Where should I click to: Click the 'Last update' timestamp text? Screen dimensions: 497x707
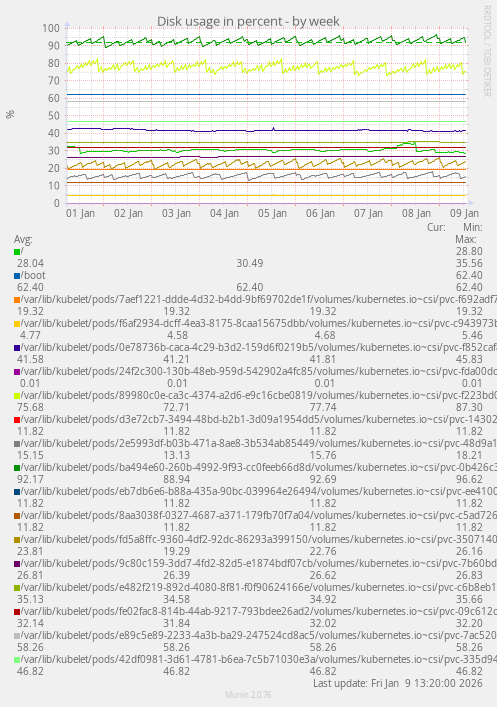coord(398,683)
